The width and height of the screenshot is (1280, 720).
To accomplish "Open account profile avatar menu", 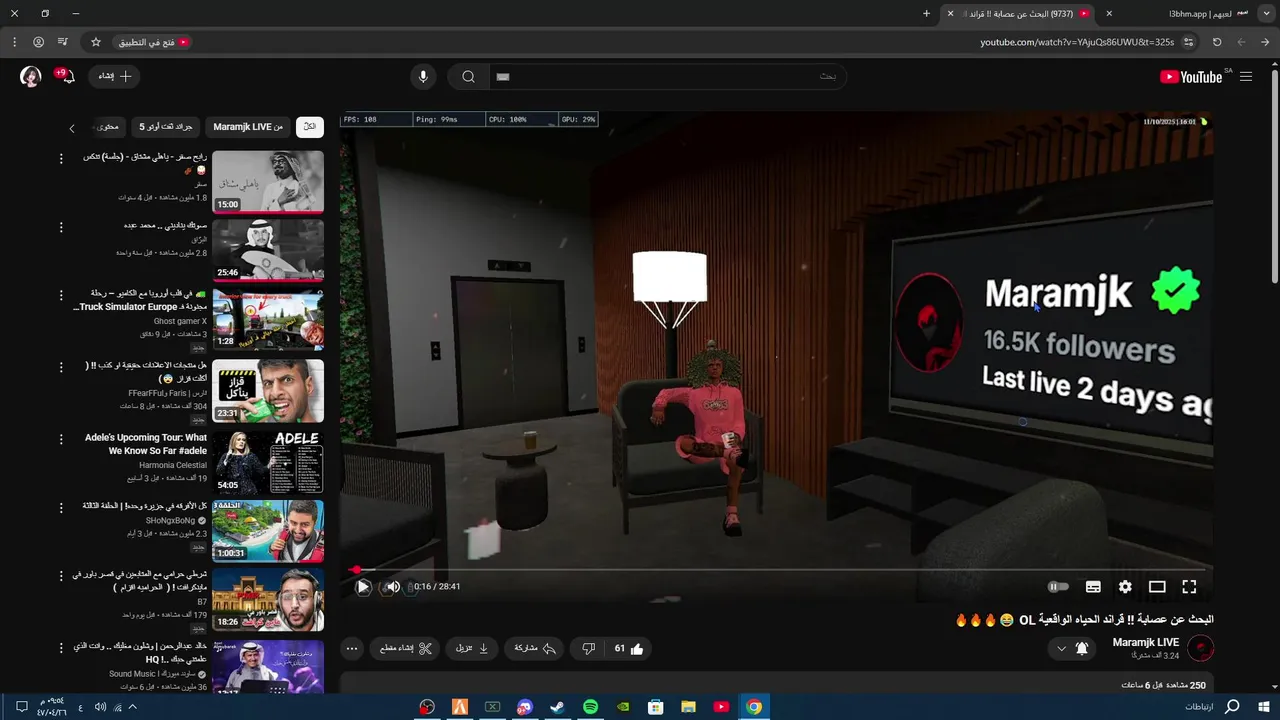I will coord(31,76).
